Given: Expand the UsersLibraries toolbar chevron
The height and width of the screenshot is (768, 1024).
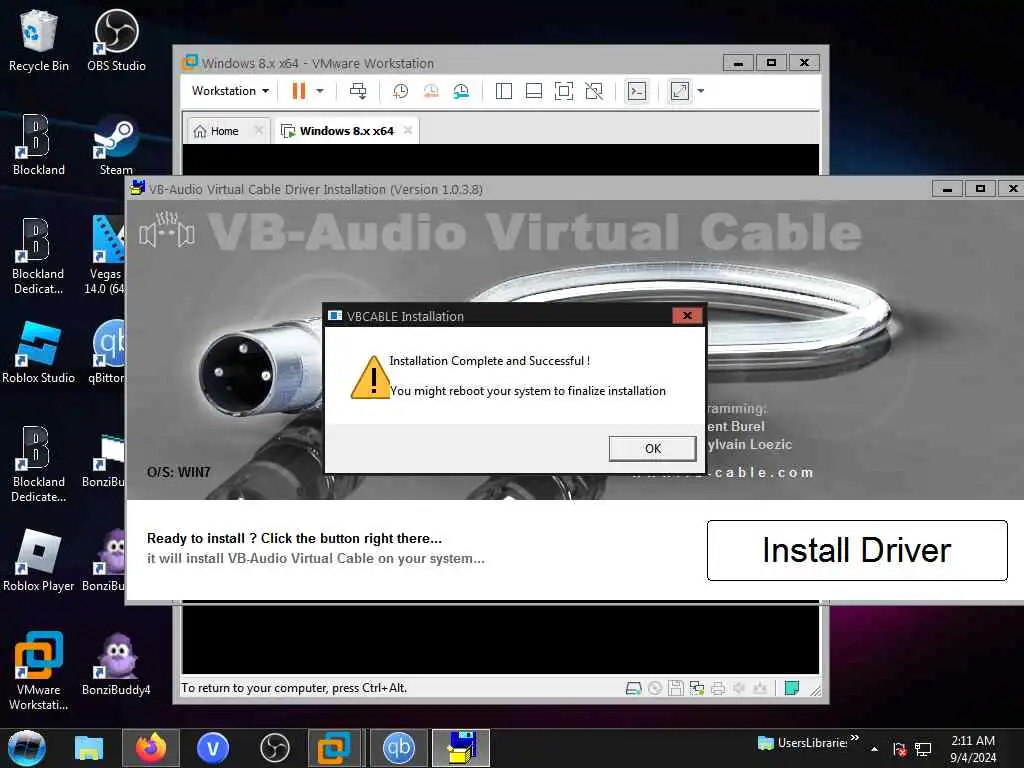Looking at the screenshot, I should pyautogui.click(x=855, y=738).
